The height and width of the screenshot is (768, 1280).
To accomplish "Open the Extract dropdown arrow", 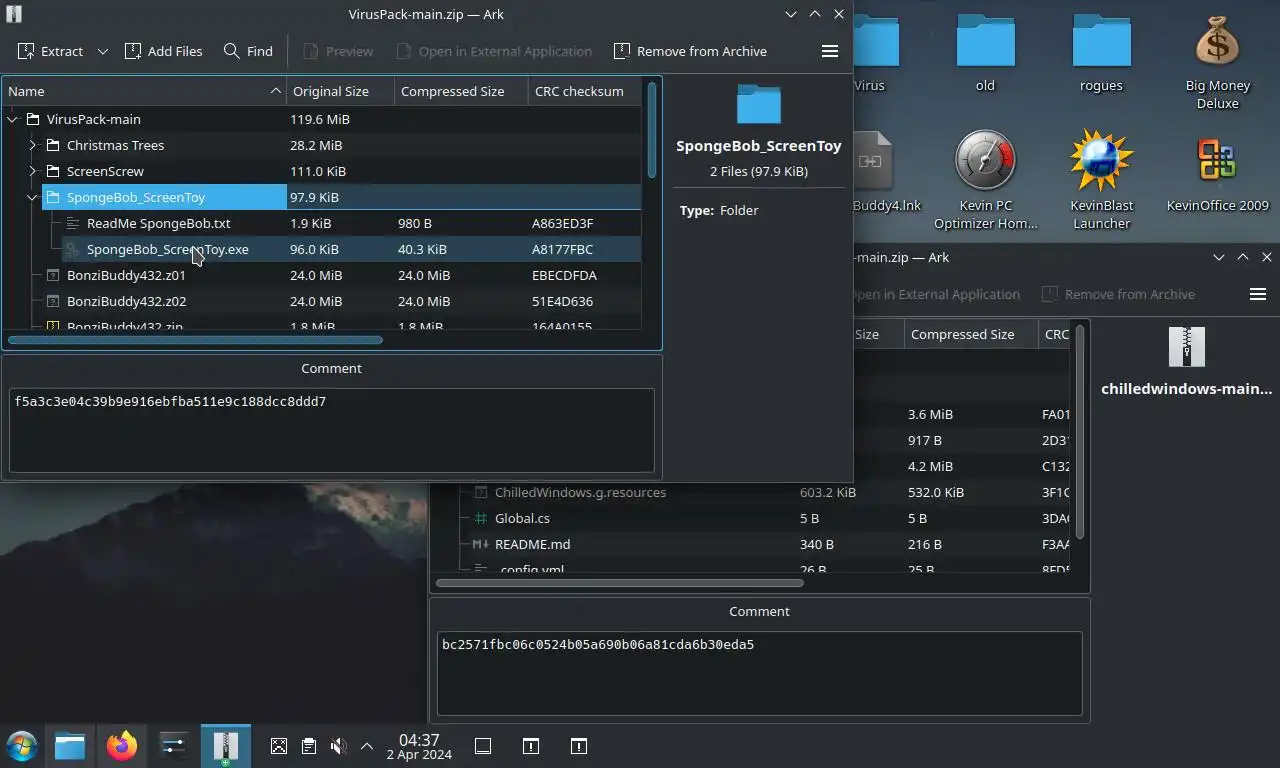I will (x=102, y=51).
